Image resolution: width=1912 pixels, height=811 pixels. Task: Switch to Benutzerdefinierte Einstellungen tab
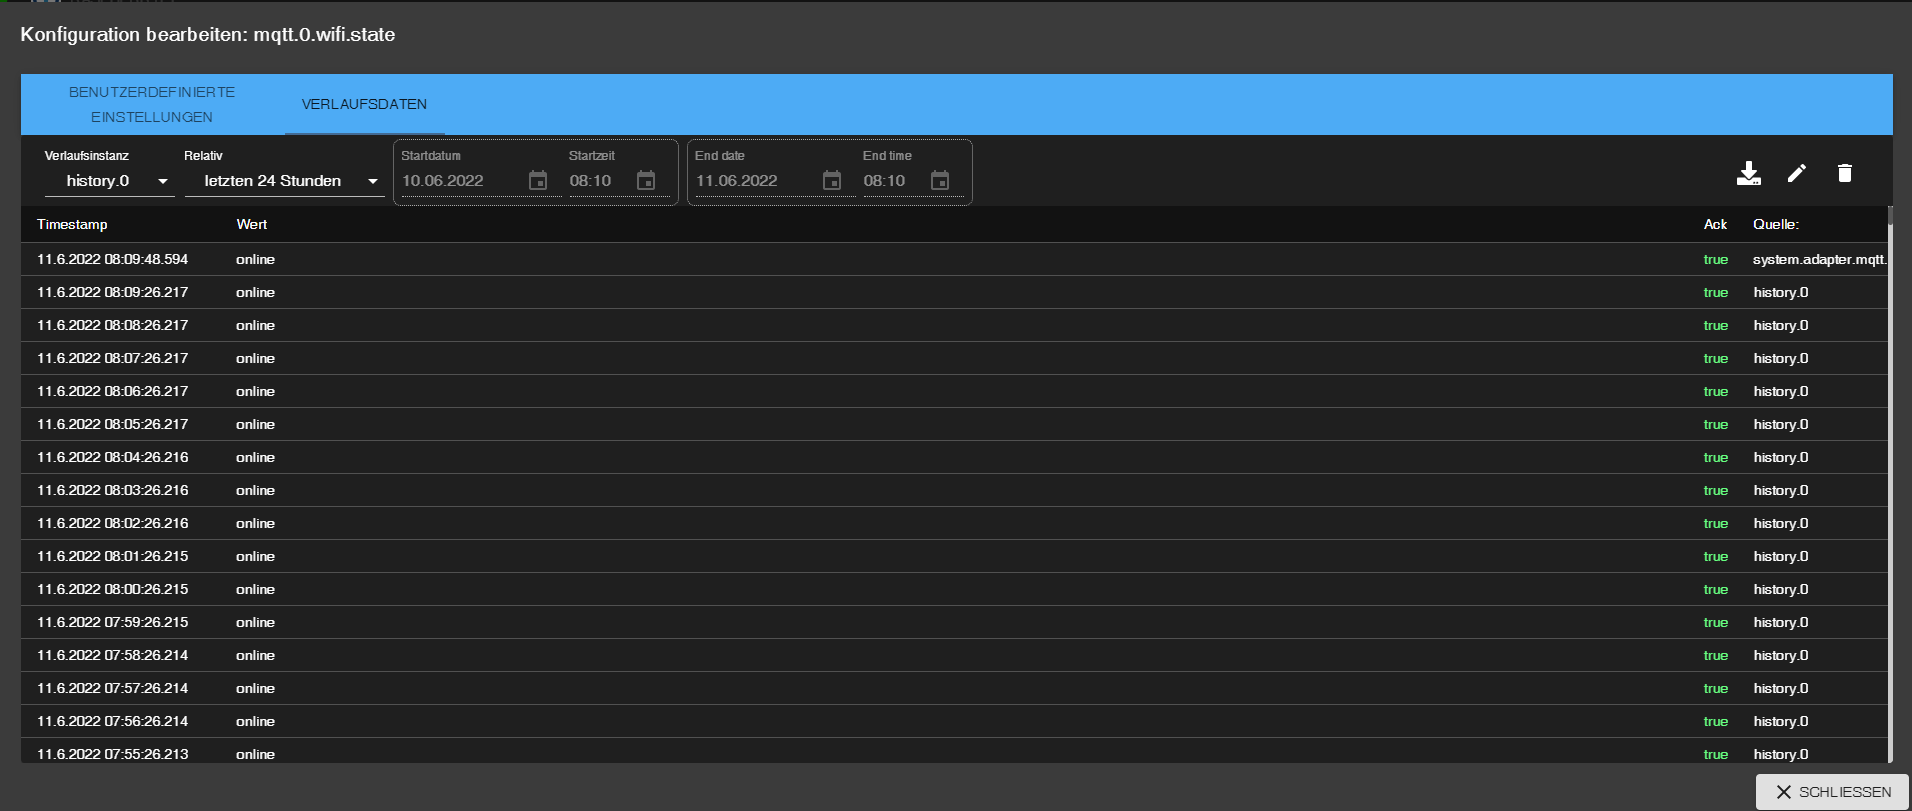[x=152, y=104]
